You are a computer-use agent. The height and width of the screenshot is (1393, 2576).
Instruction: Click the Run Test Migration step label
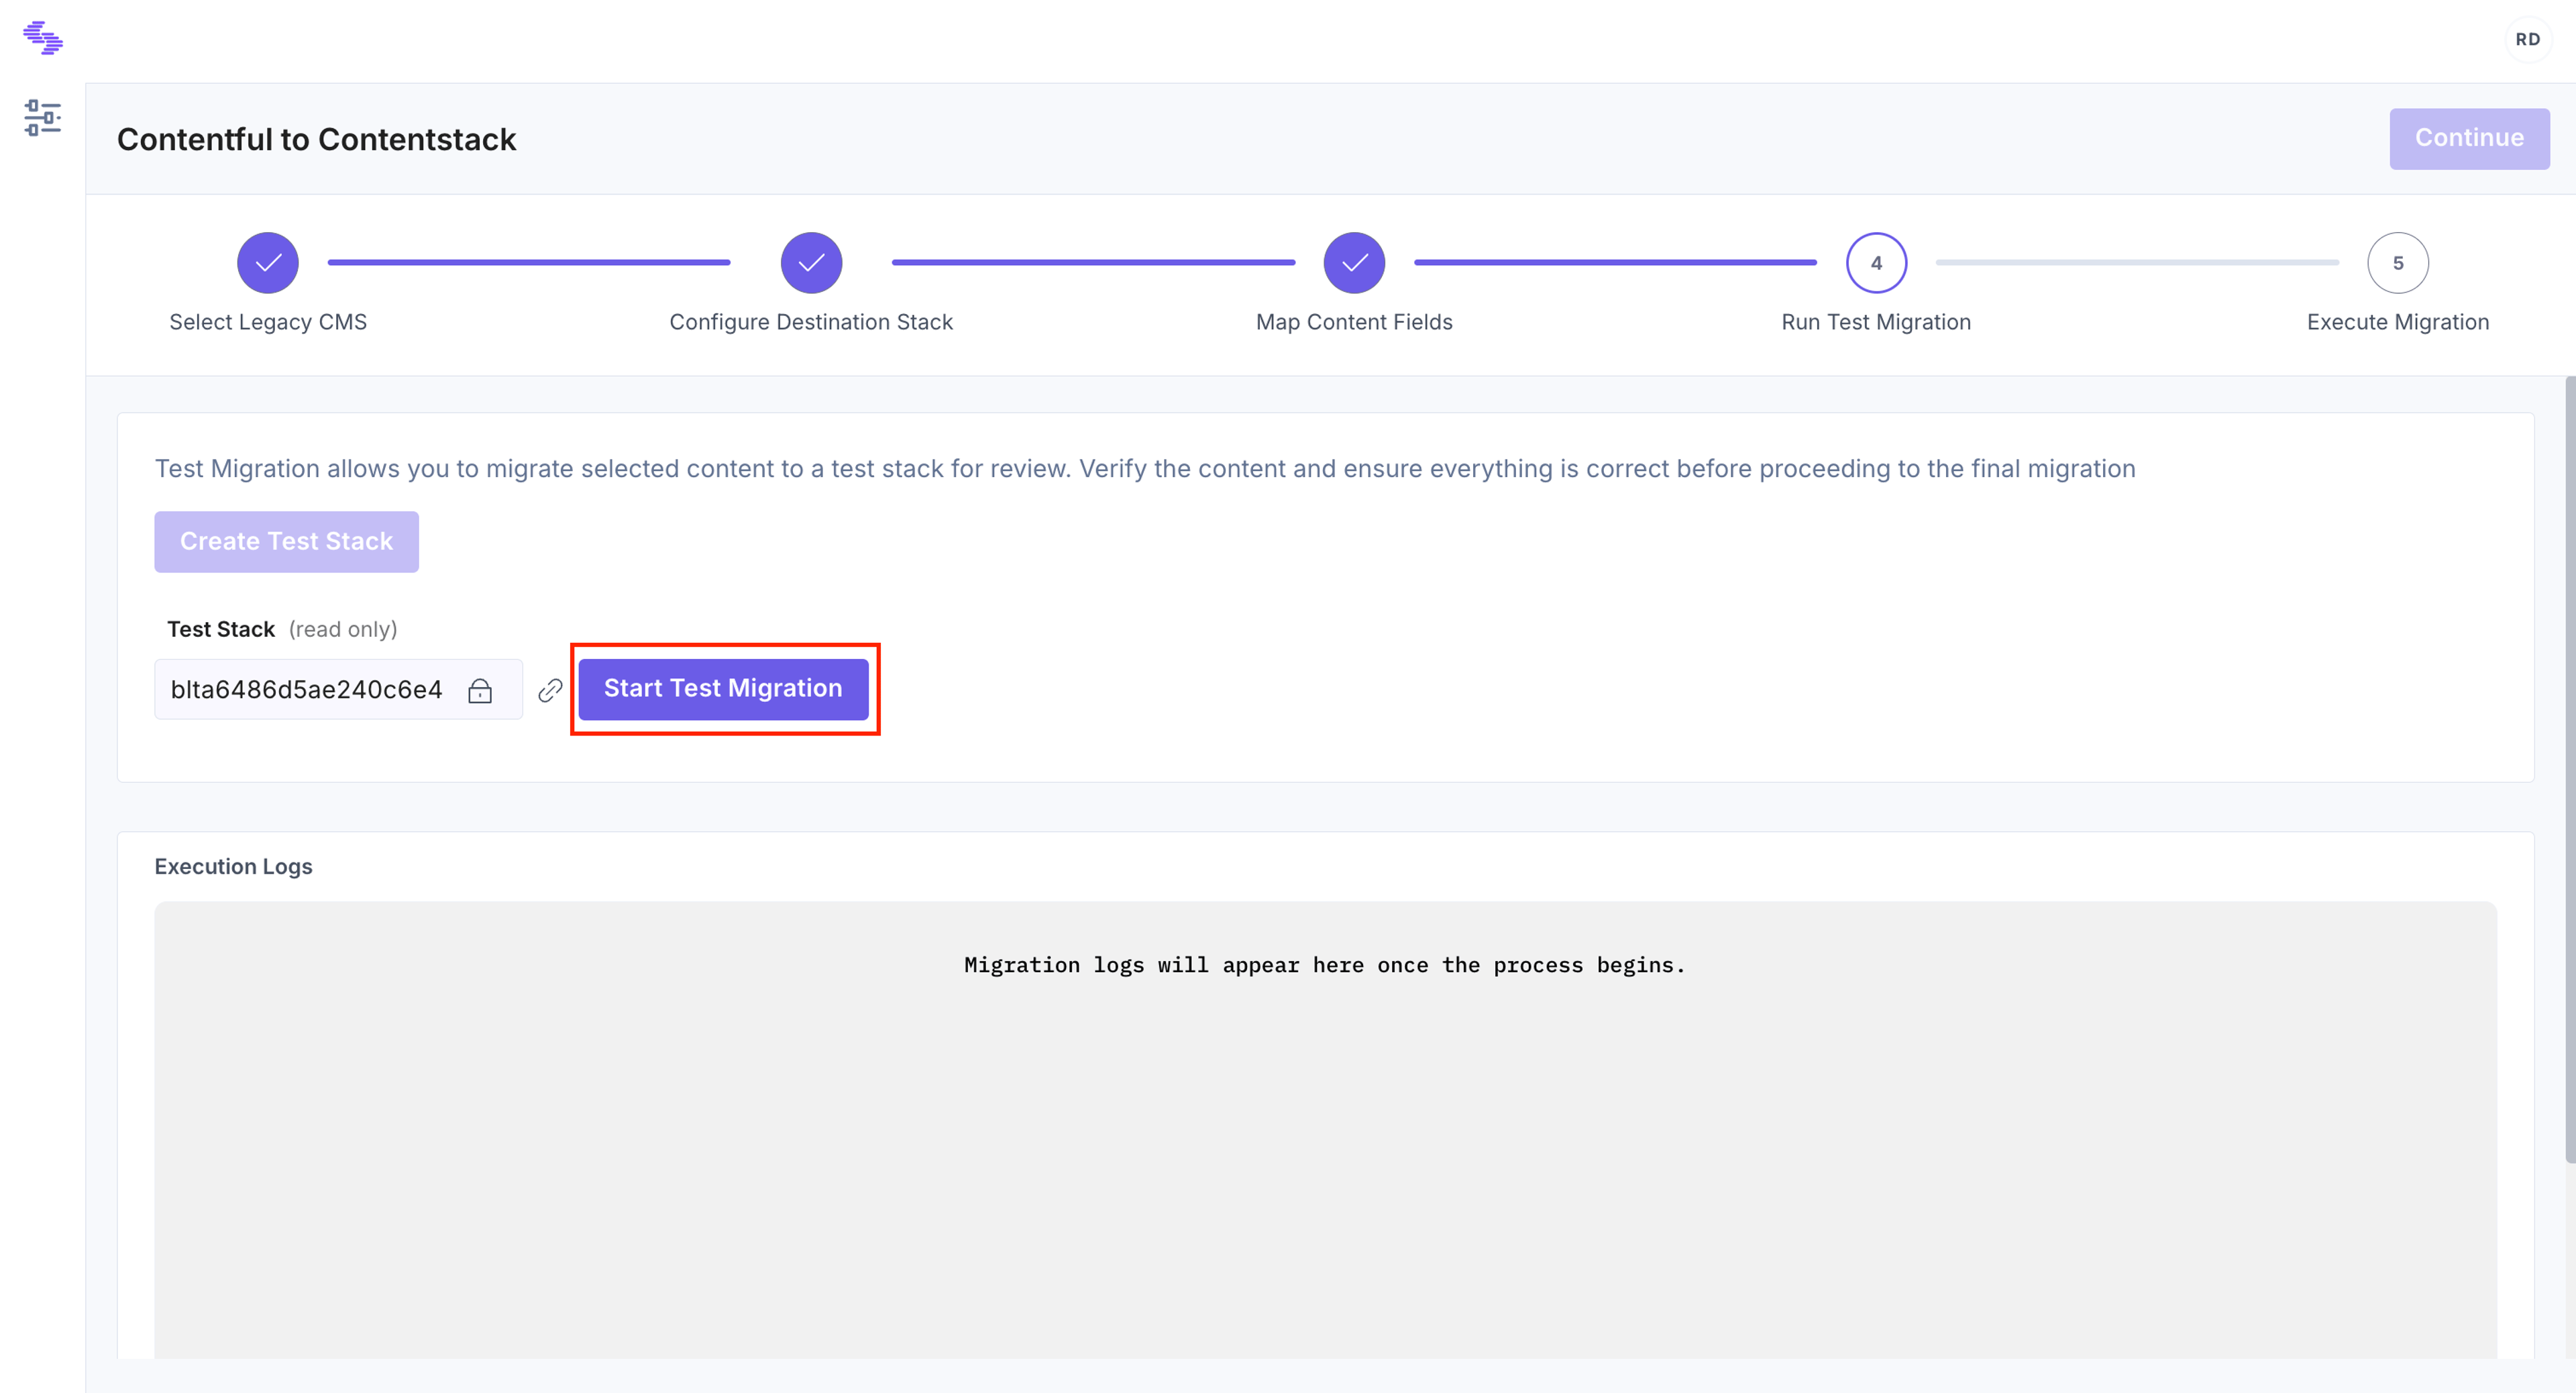coord(1876,322)
